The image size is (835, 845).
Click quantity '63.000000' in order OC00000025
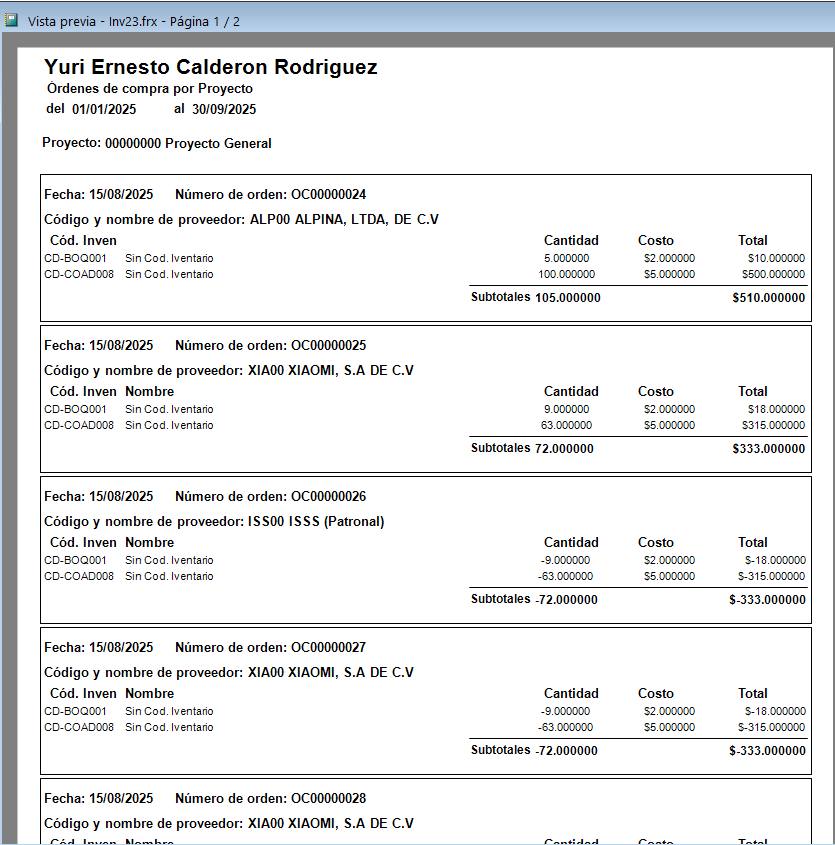[567, 425]
